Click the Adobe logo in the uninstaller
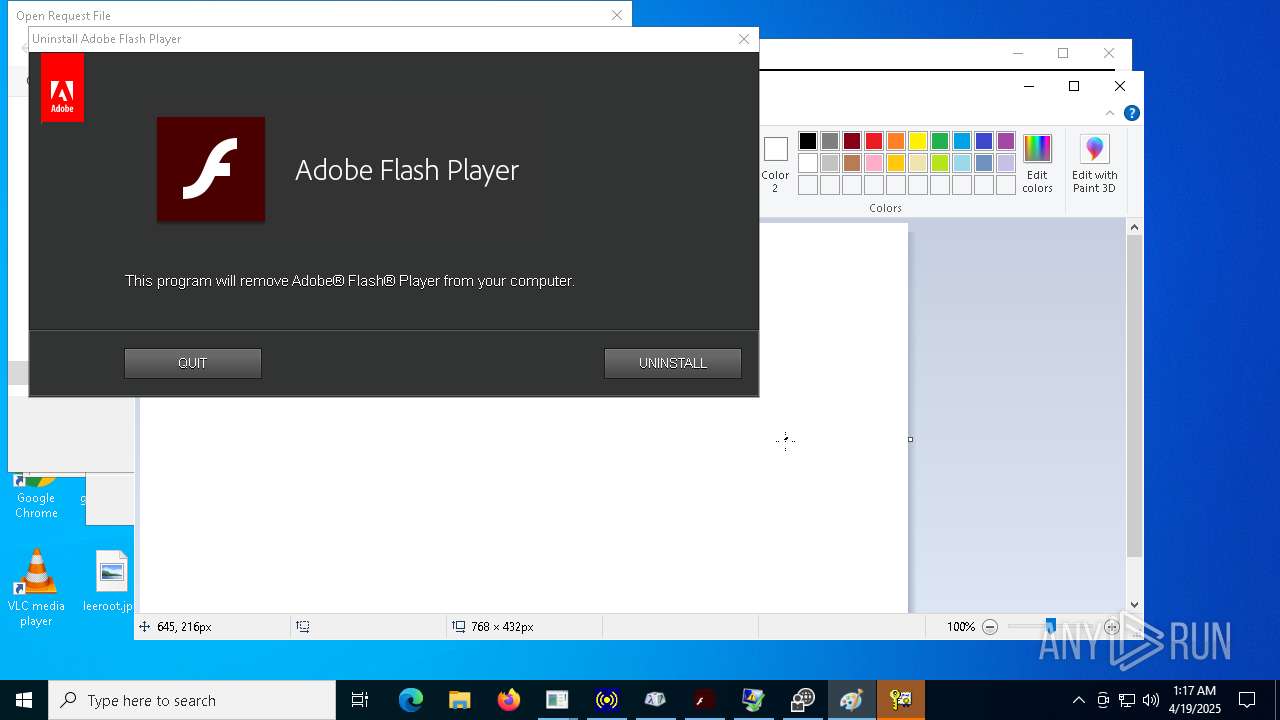Image resolution: width=1280 pixels, height=720 pixels. coord(62,88)
